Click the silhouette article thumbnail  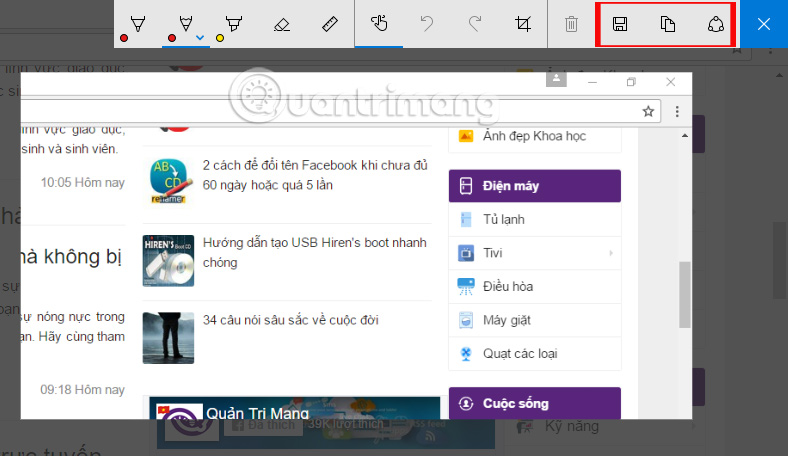coord(168,338)
